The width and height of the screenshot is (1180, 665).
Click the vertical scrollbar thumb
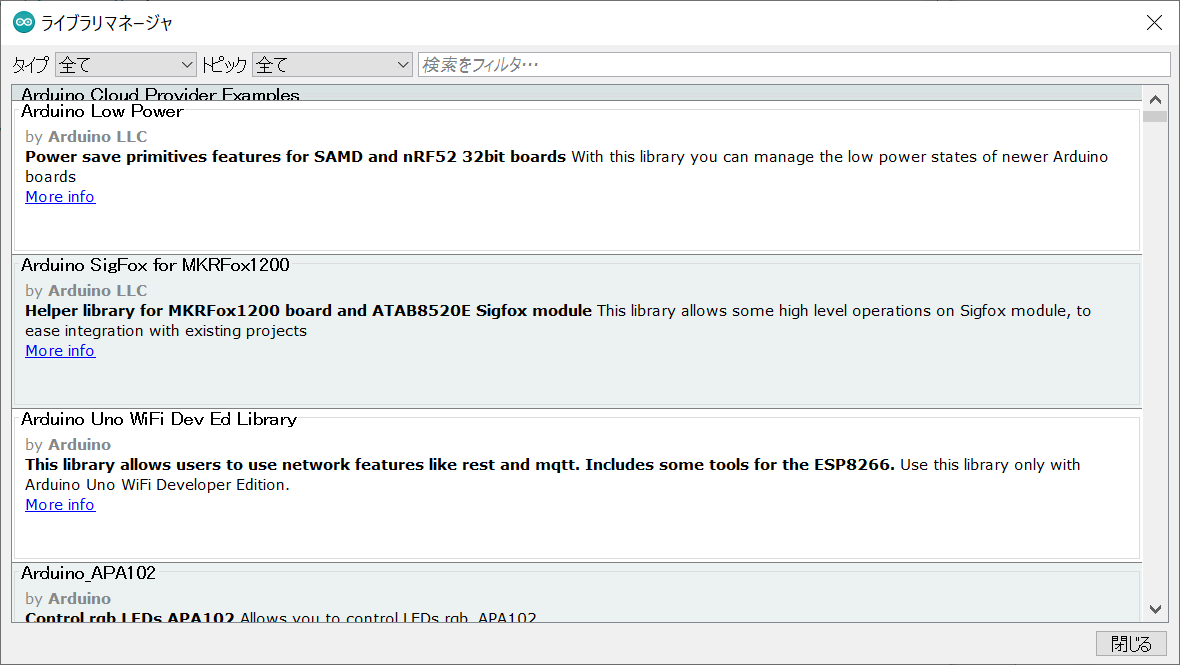pos(1154,117)
